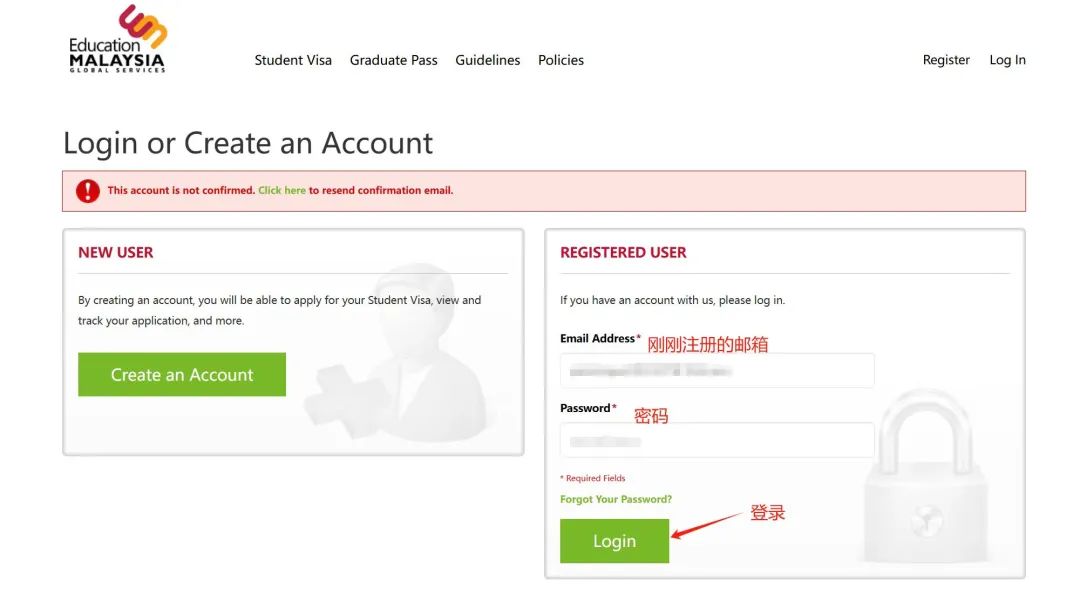Go to the Guidelines menu item
Image resolution: width=1080 pixels, height=614 pixels.
click(488, 60)
